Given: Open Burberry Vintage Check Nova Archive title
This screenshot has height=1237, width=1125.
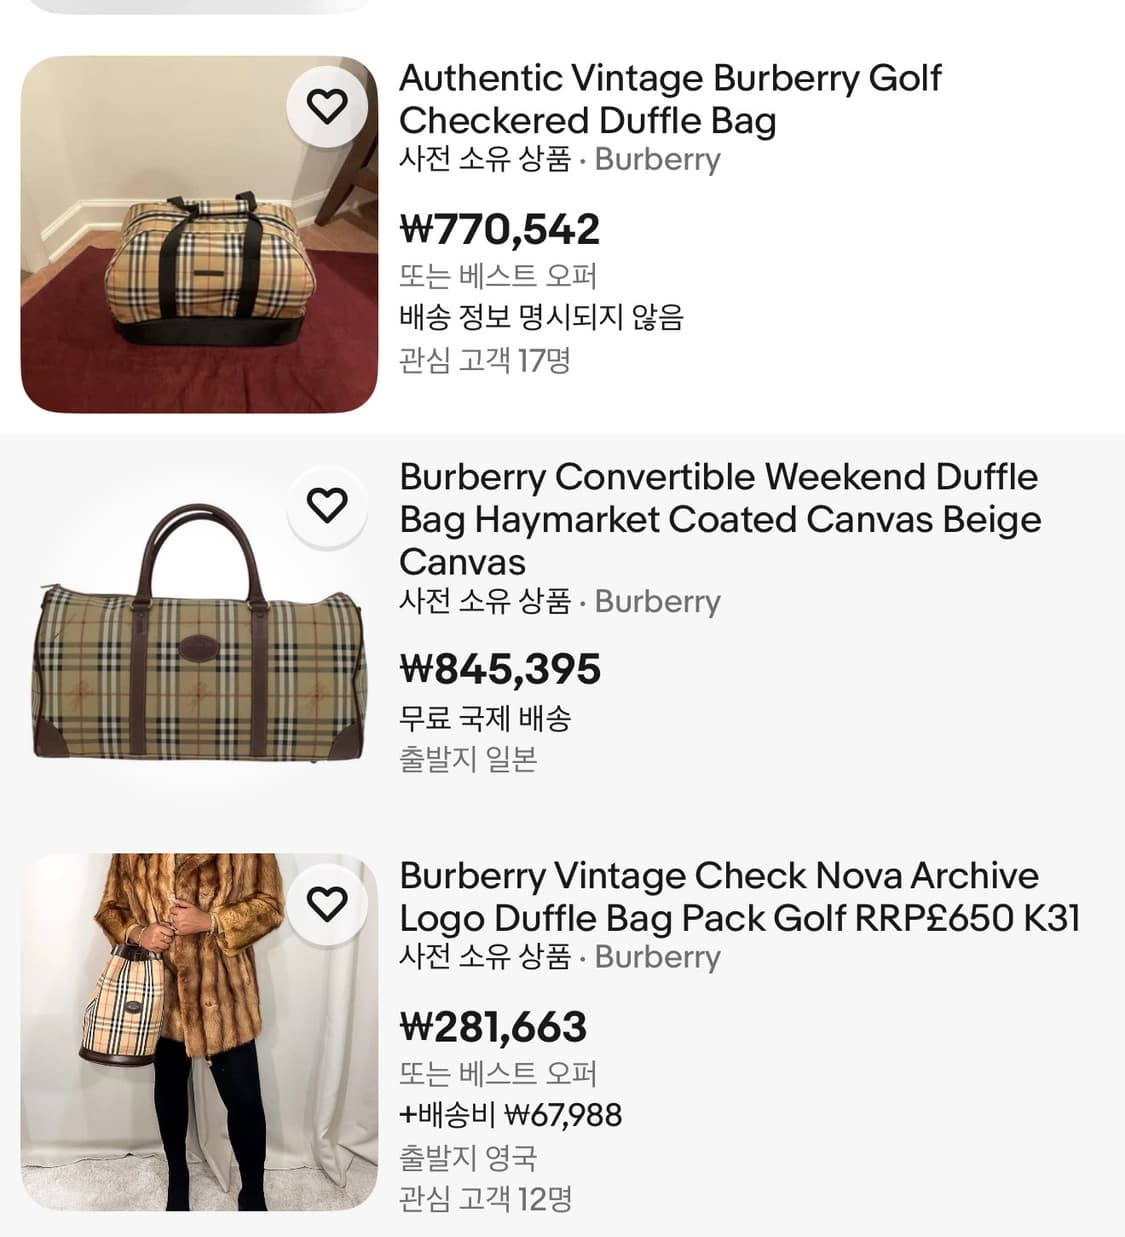Looking at the screenshot, I should click(x=739, y=897).
